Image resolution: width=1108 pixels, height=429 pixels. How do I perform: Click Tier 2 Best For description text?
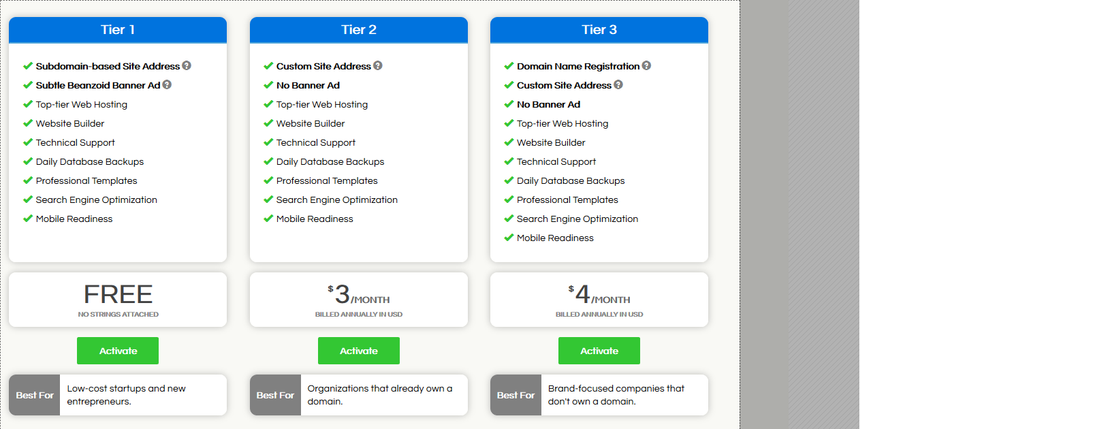(380, 395)
